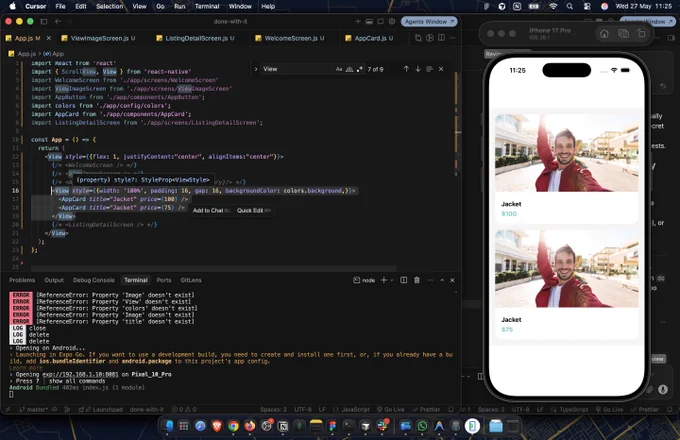Toggle Find in Selection icon
This screenshot has height=440, width=680.
click(x=429, y=69)
